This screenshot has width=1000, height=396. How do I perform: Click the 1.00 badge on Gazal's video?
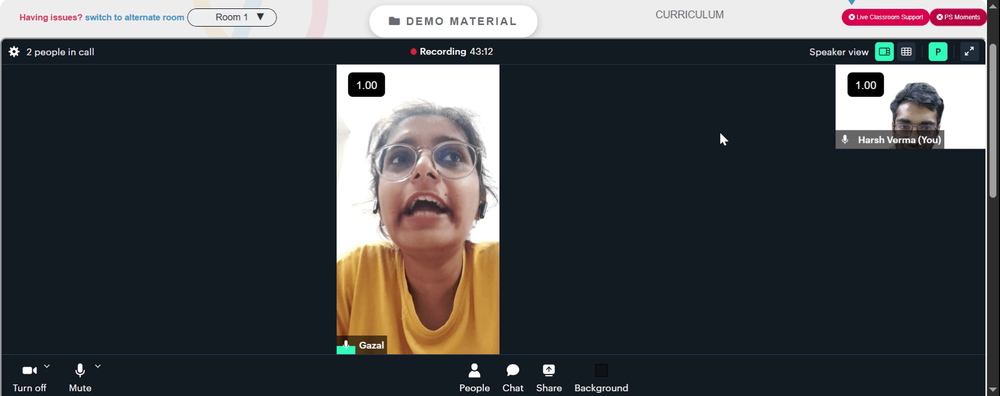[367, 85]
